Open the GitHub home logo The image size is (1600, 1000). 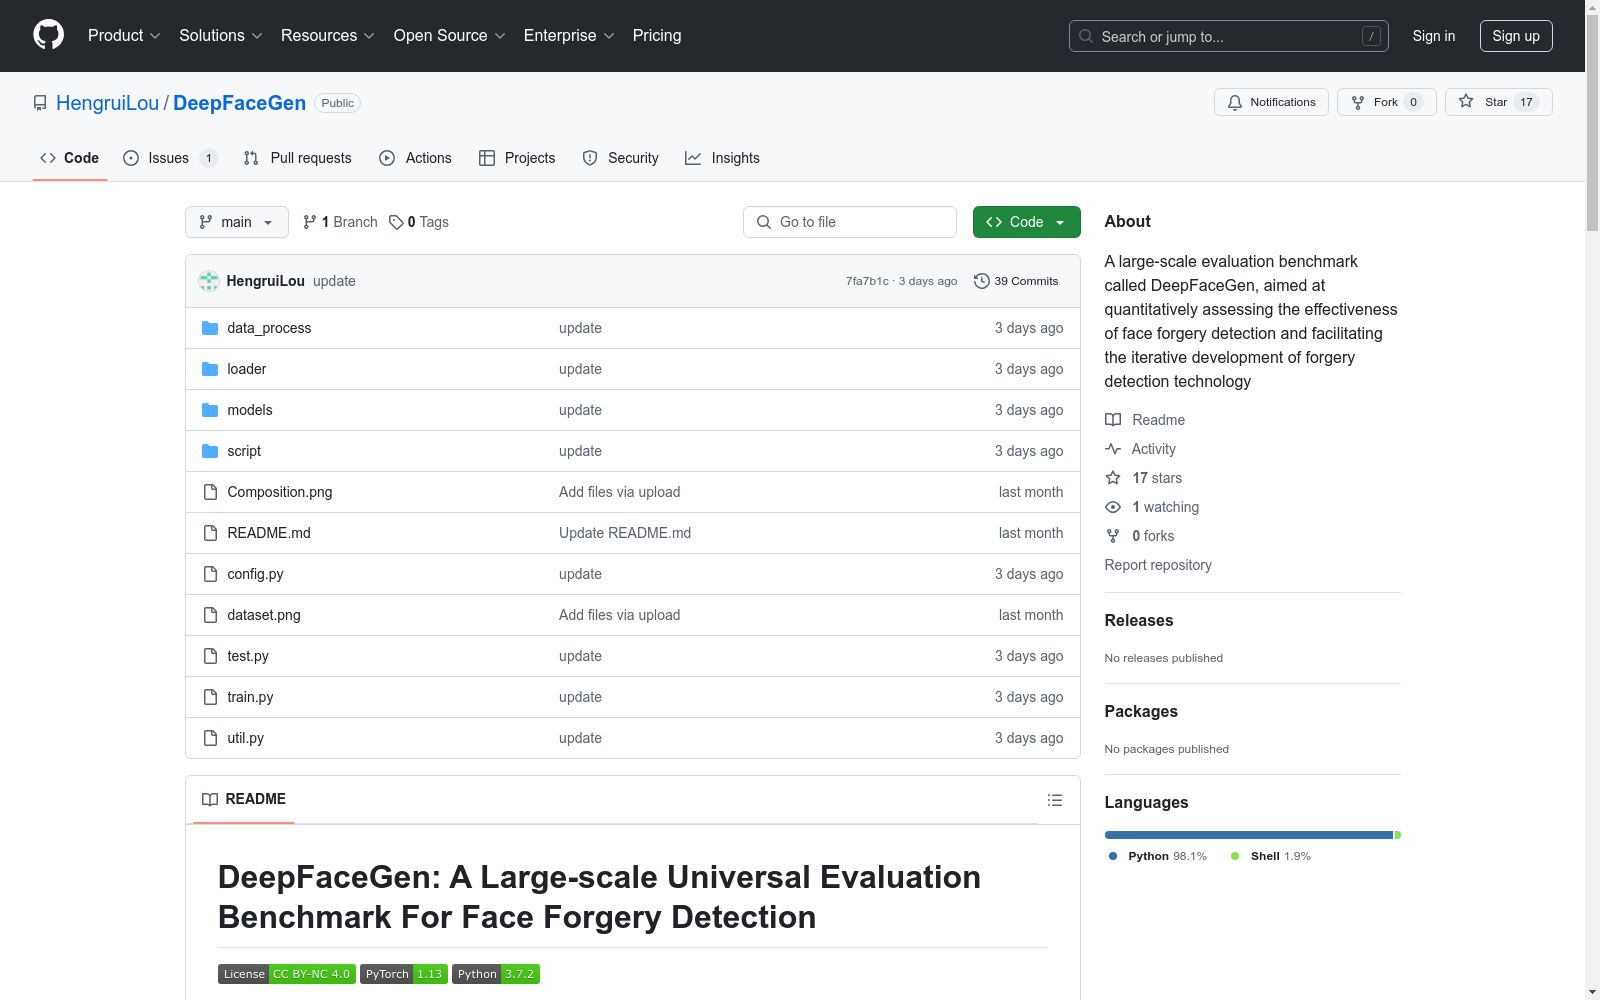point(48,35)
